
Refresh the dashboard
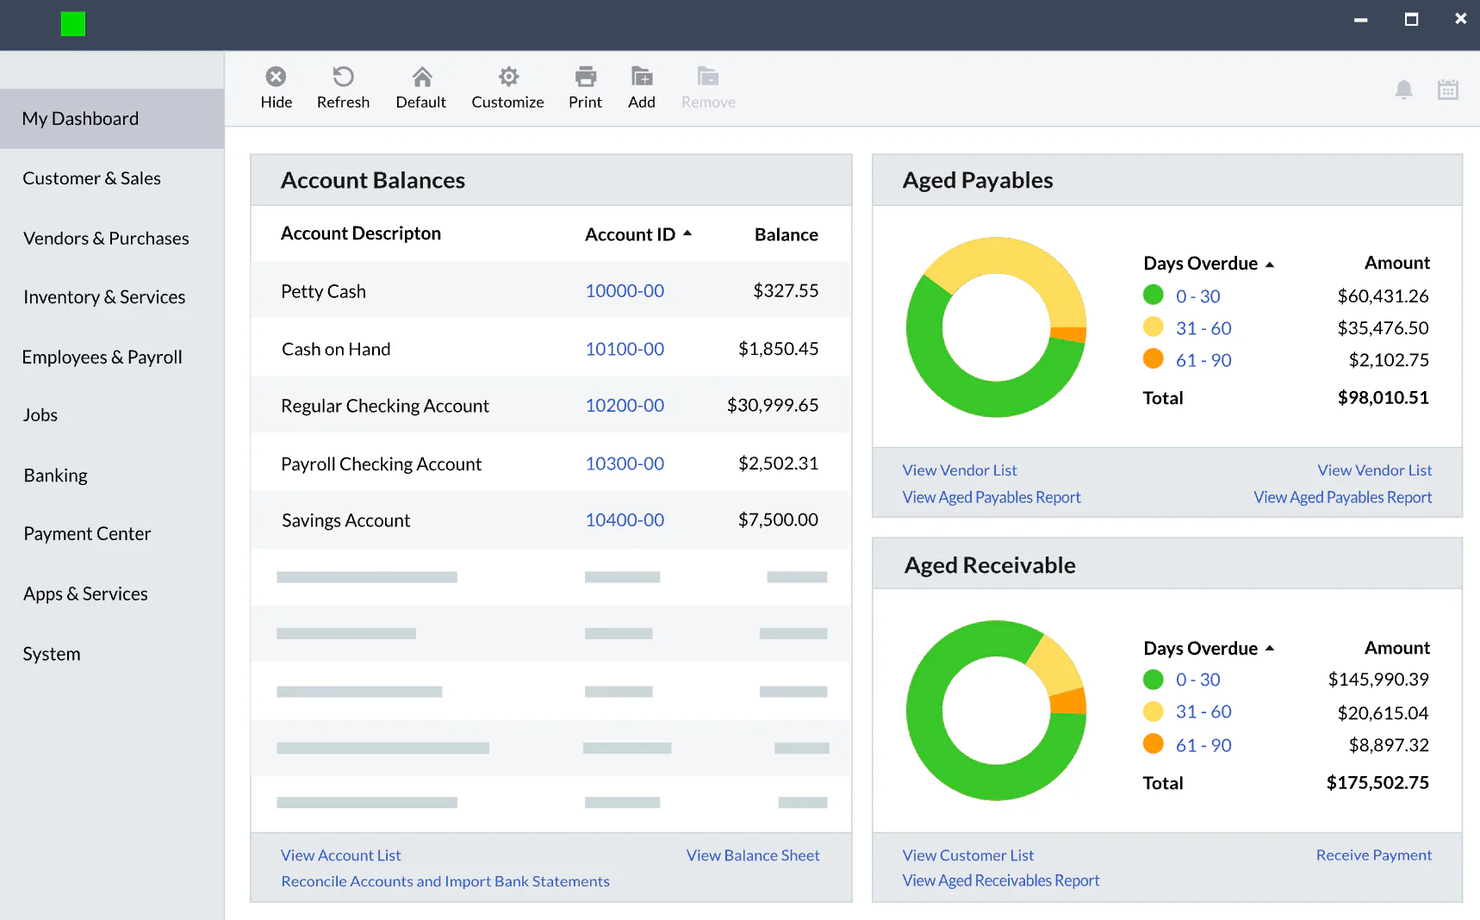[x=343, y=87]
